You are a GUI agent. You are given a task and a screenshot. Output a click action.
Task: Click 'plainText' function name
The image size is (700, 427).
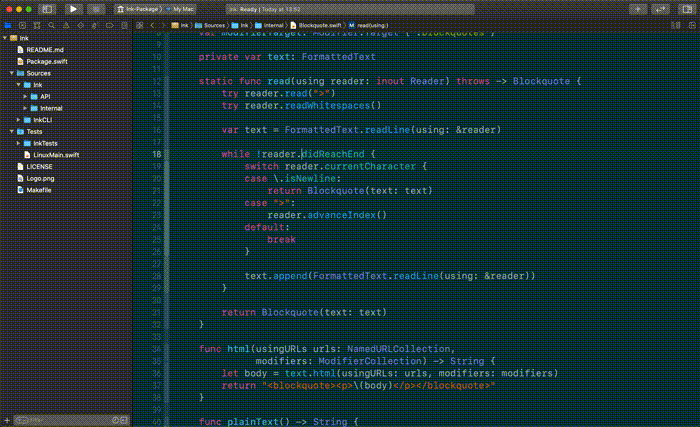coord(253,422)
